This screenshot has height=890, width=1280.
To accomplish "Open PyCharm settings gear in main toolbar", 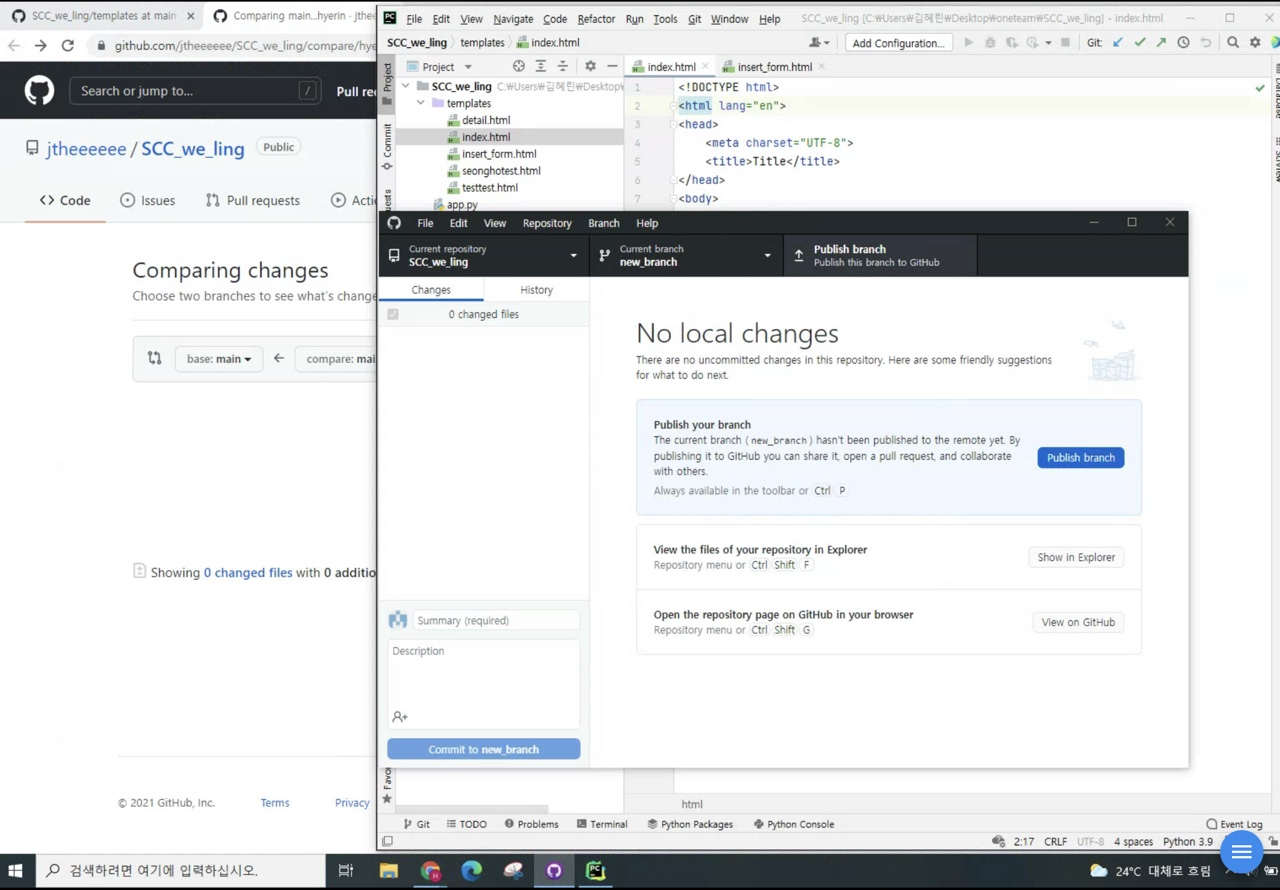I will pyautogui.click(x=1255, y=43).
